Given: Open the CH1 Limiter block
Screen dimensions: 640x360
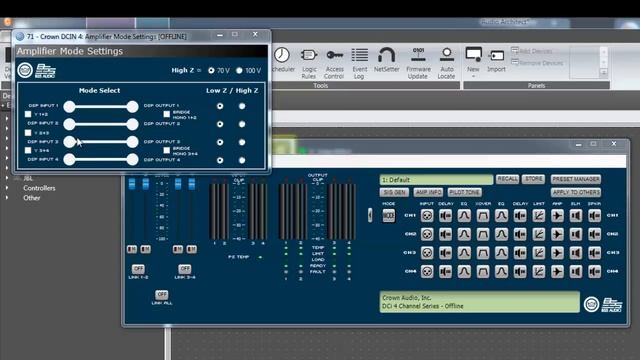Looking at the screenshot, I should click(539, 216).
